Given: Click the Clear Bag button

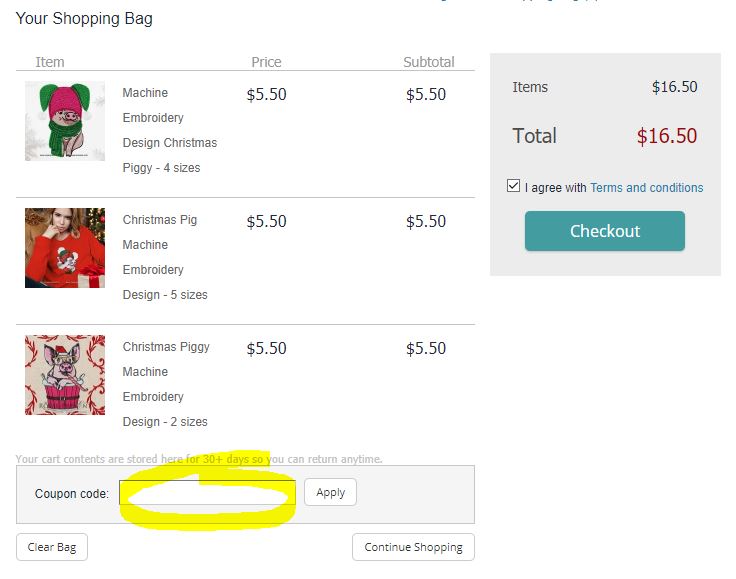Looking at the screenshot, I should [x=52, y=547].
